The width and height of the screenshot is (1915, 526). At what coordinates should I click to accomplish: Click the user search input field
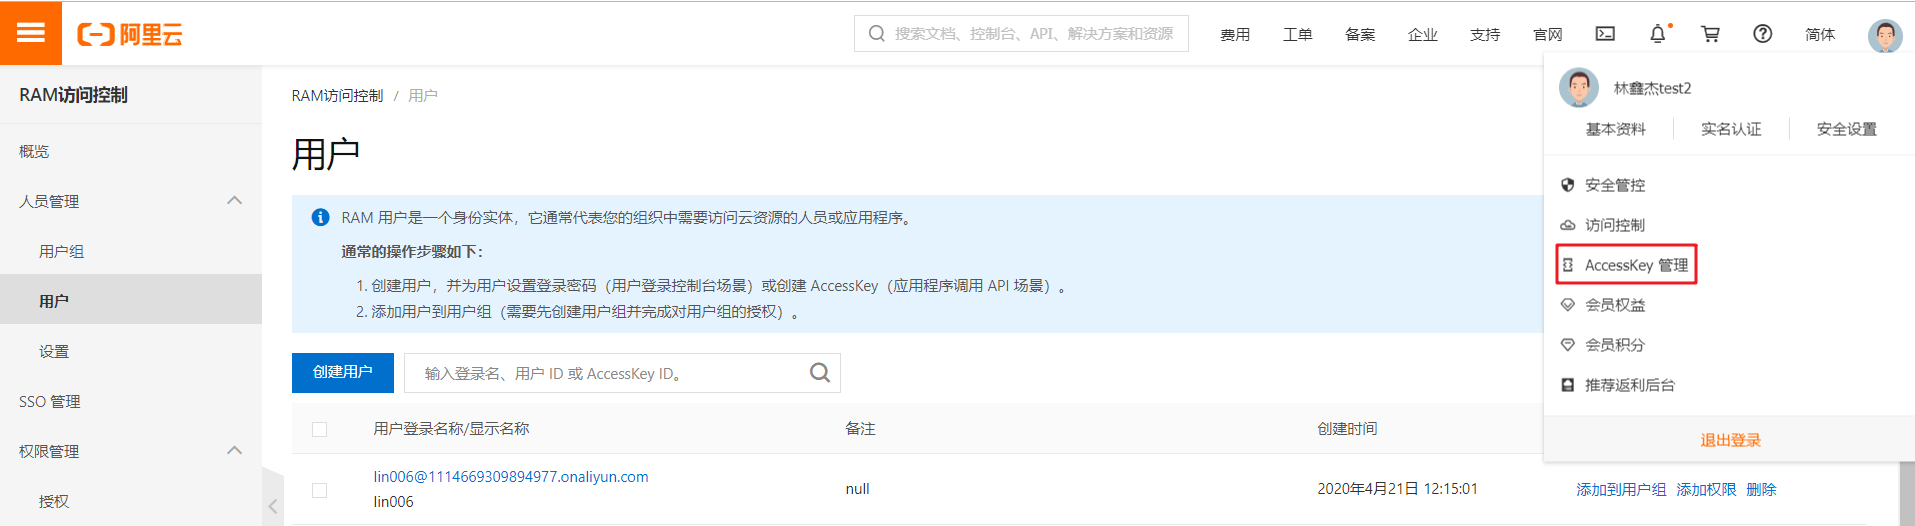(x=610, y=373)
